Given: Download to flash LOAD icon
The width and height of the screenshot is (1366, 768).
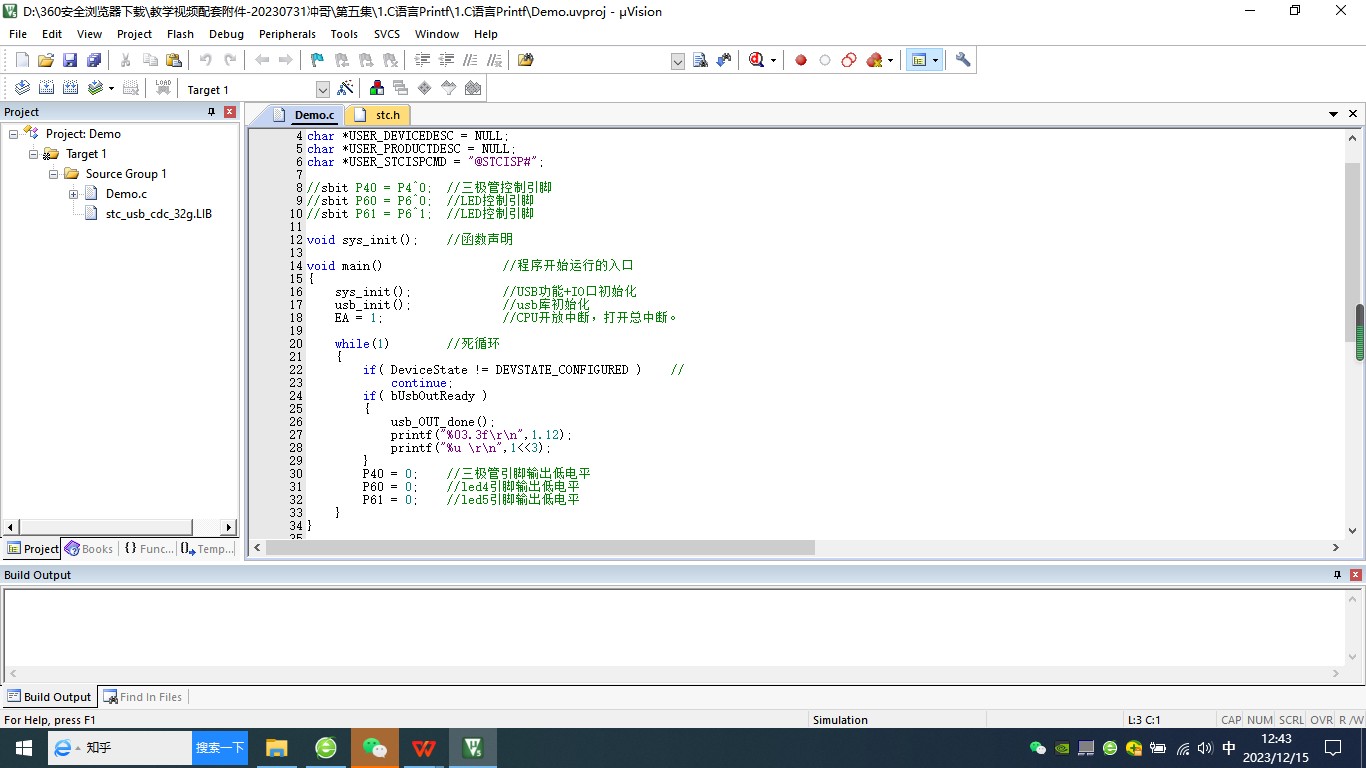Looking at the screenshot, I should pyautogui.click(x=163, y=88).
